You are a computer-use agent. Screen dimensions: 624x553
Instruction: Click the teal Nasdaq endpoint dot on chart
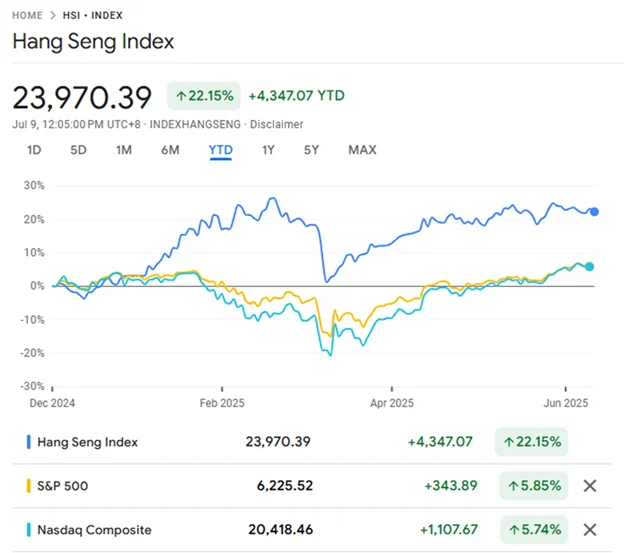click(x=589, y=267)
